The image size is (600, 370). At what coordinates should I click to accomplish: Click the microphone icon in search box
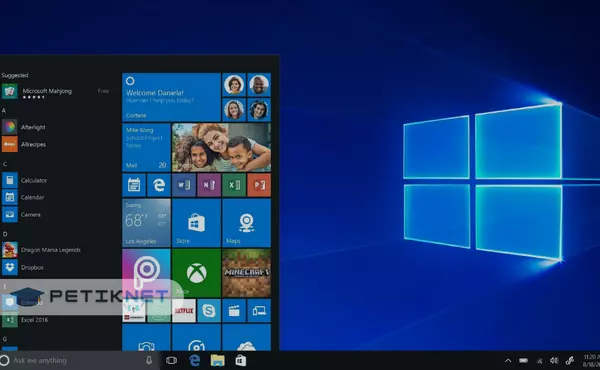click(149, 360)
